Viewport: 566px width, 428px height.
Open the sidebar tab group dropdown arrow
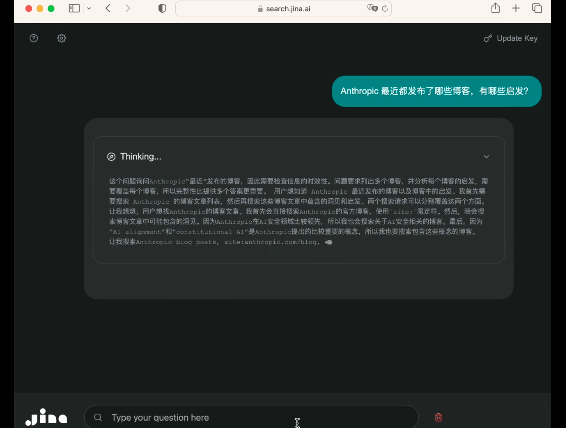[x=89, y=8]
